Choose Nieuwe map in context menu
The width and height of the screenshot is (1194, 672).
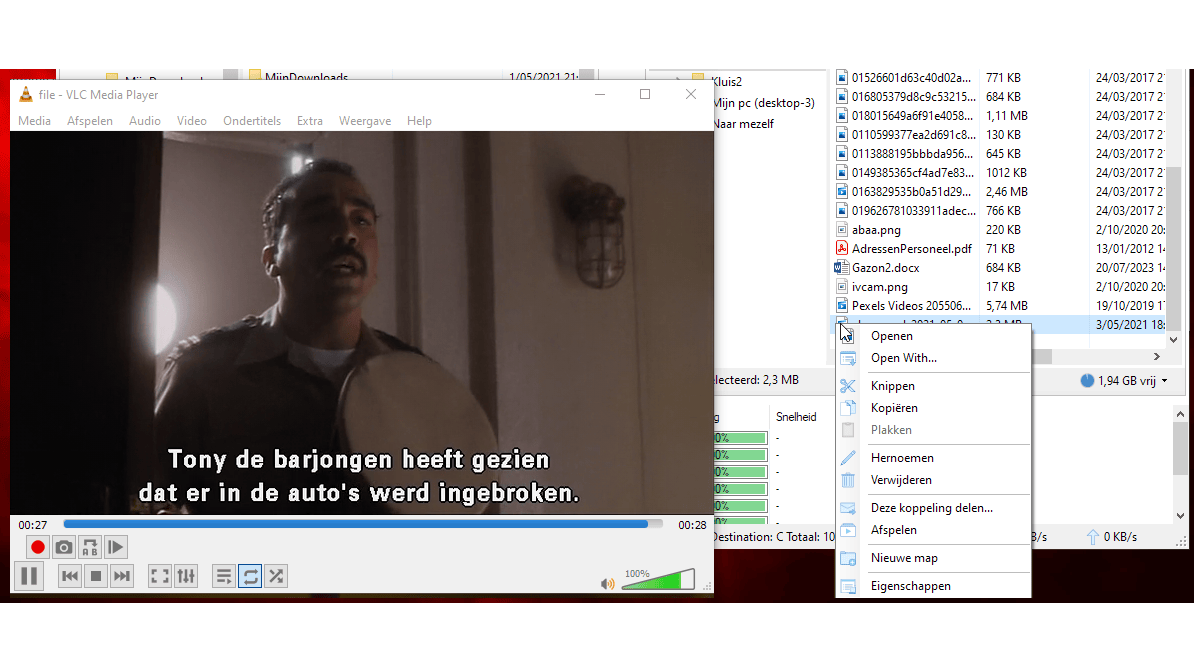934,558
